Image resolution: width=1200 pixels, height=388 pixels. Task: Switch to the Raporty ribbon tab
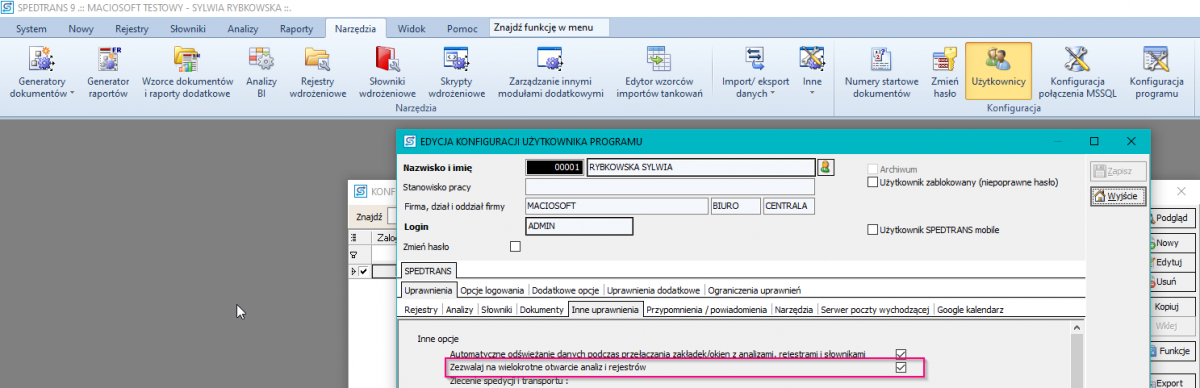coord(298,29)
